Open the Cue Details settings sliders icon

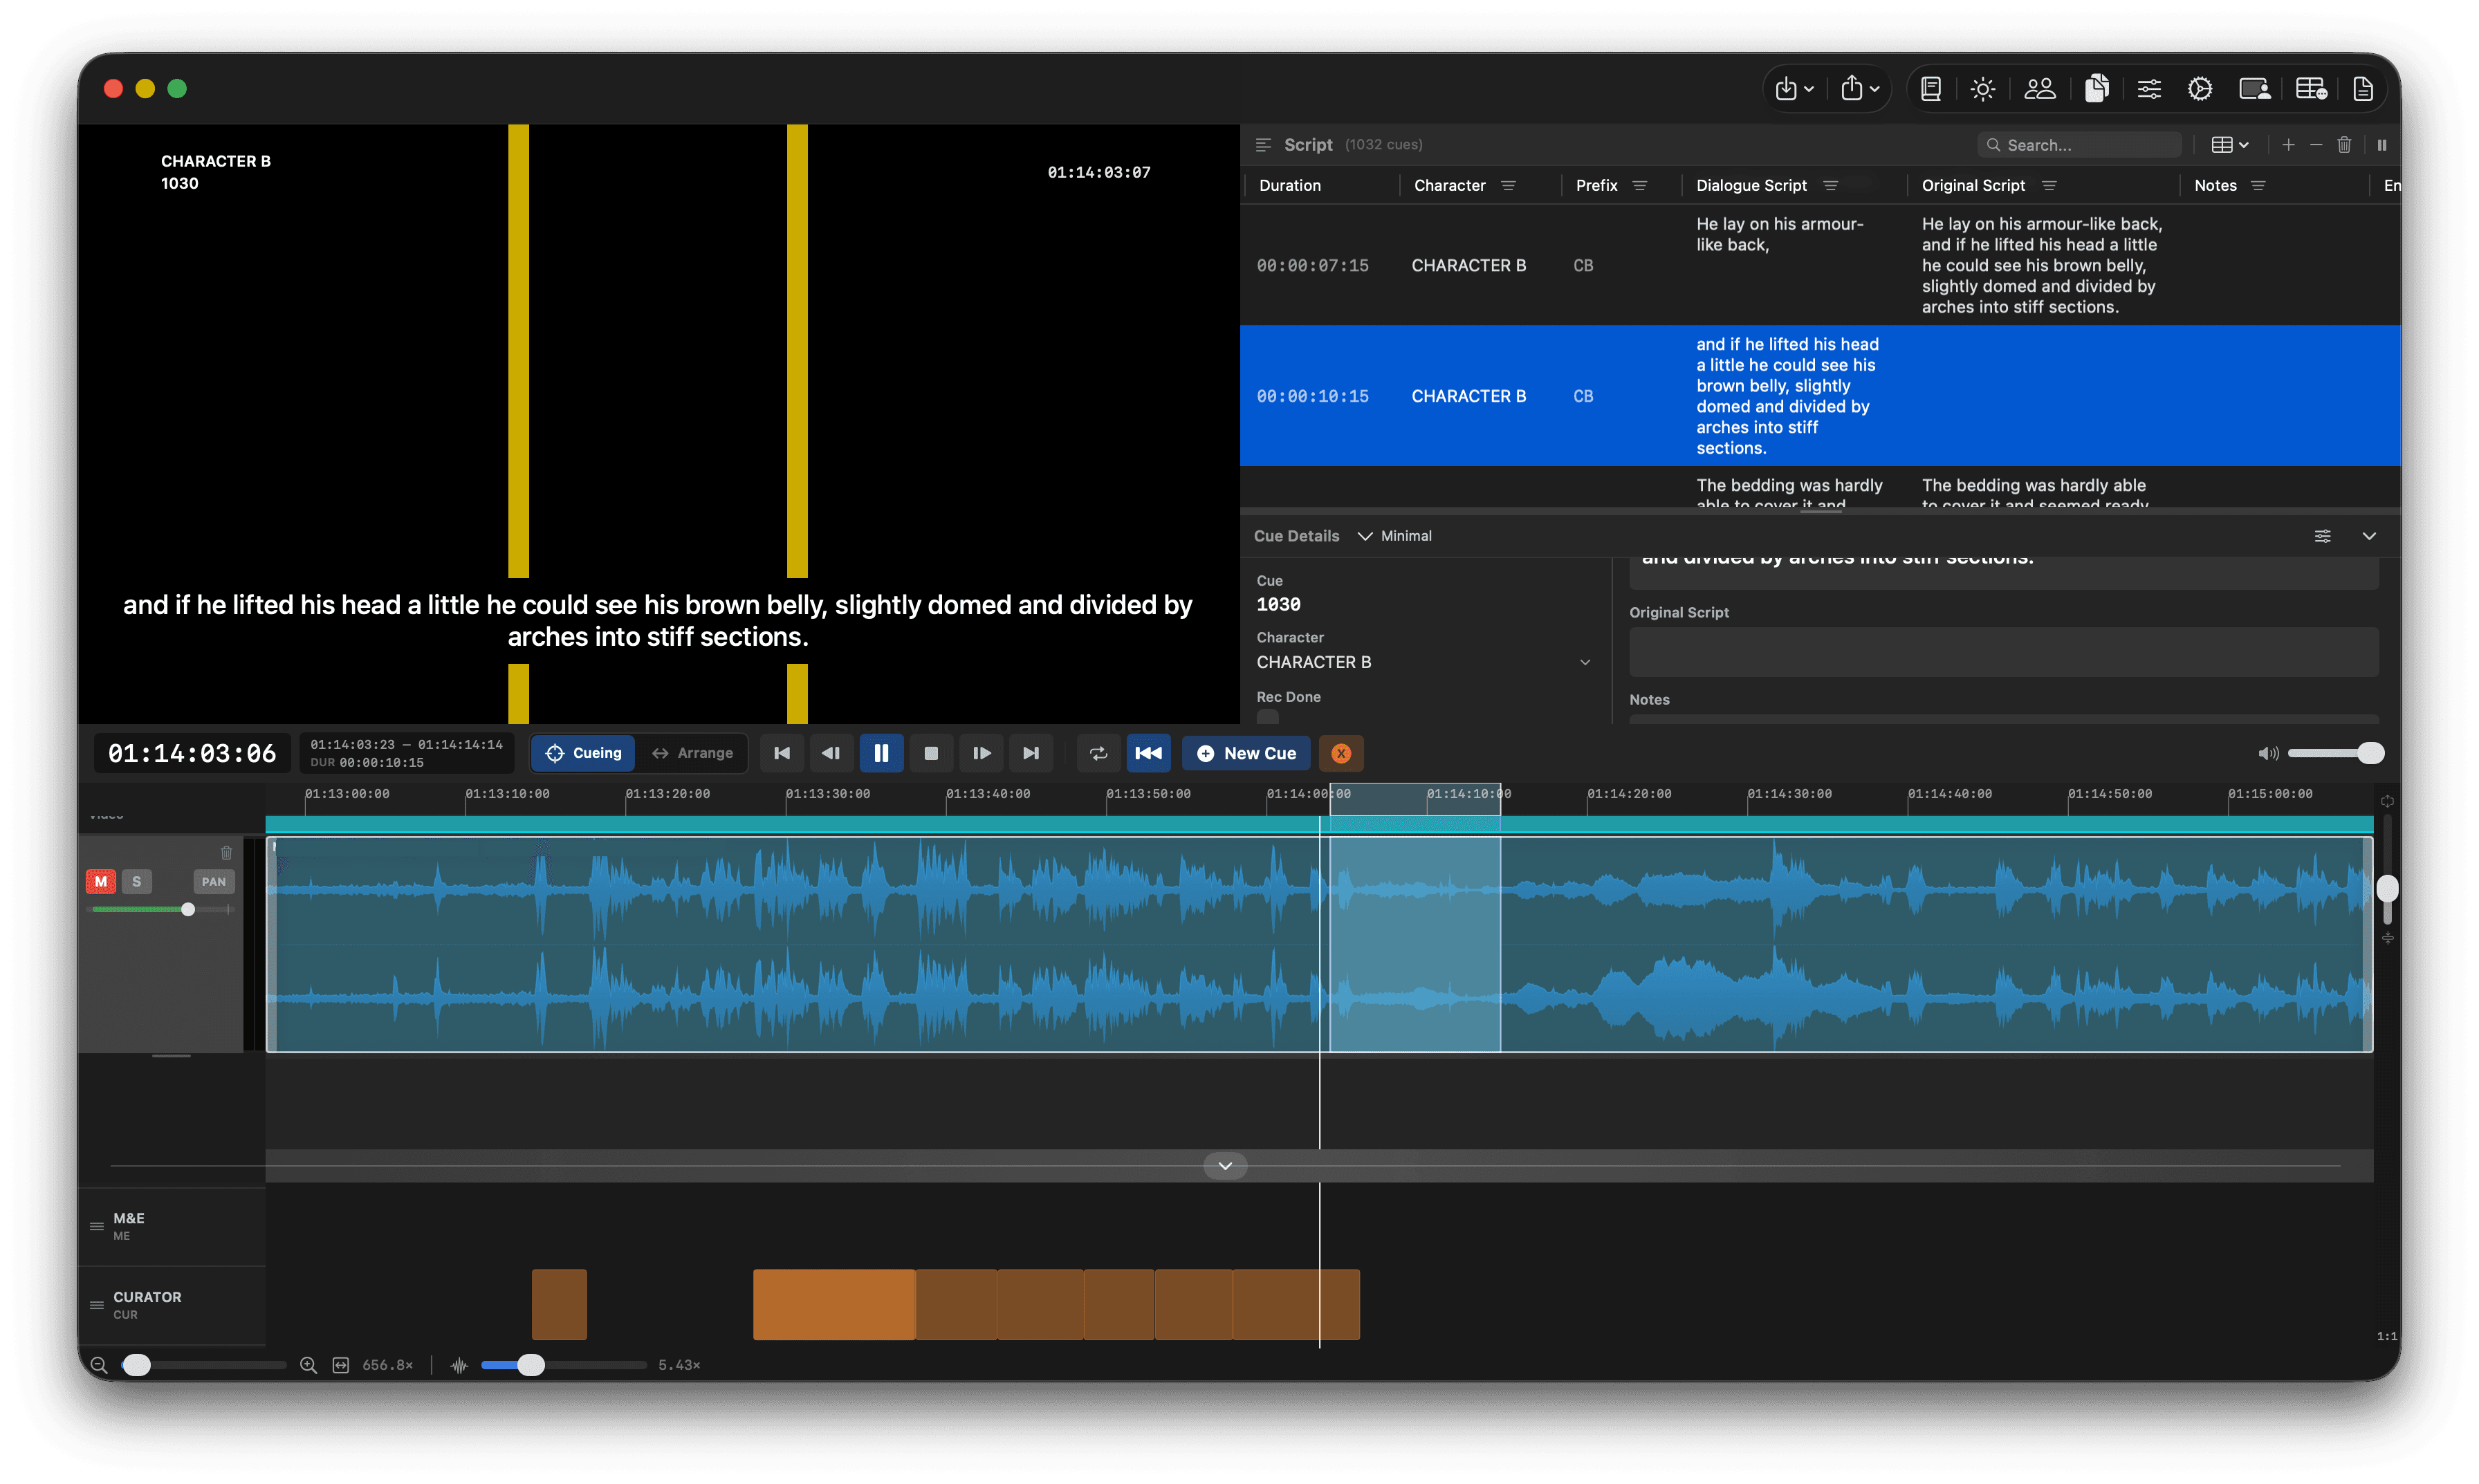[2322, 536]
